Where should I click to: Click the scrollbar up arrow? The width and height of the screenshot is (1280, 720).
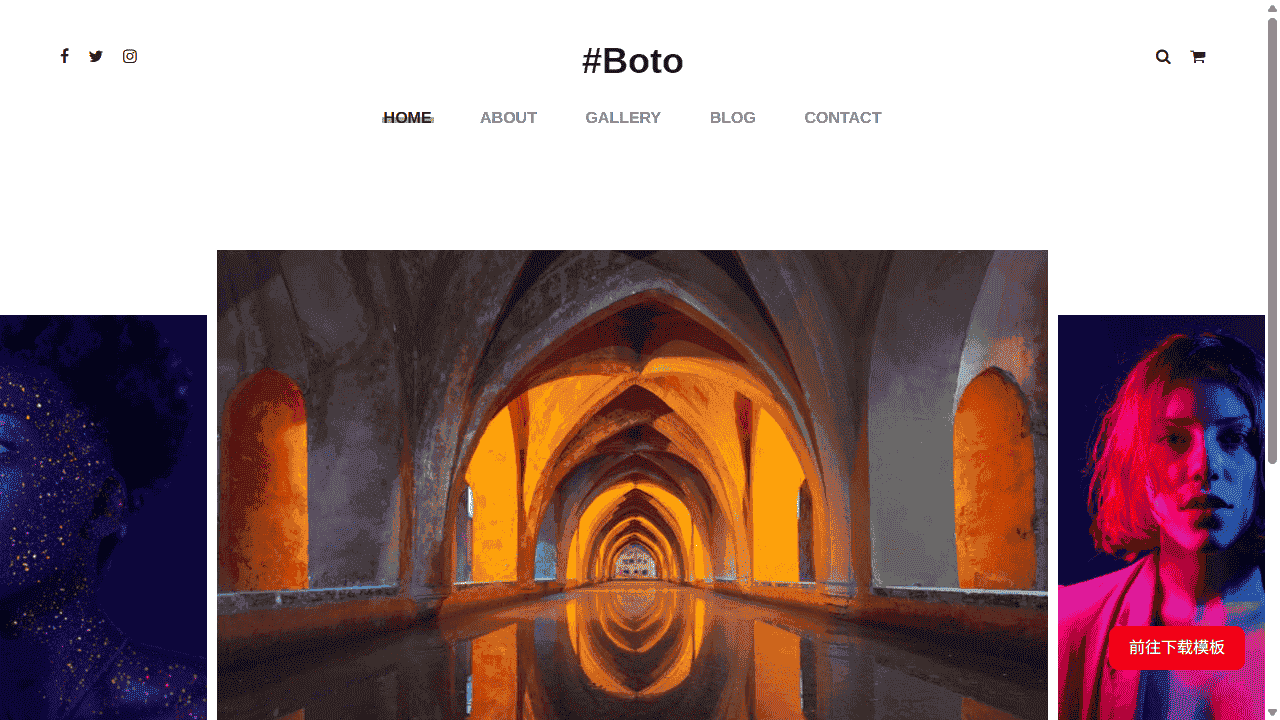pyautogui.click(x=1273, y=7)
